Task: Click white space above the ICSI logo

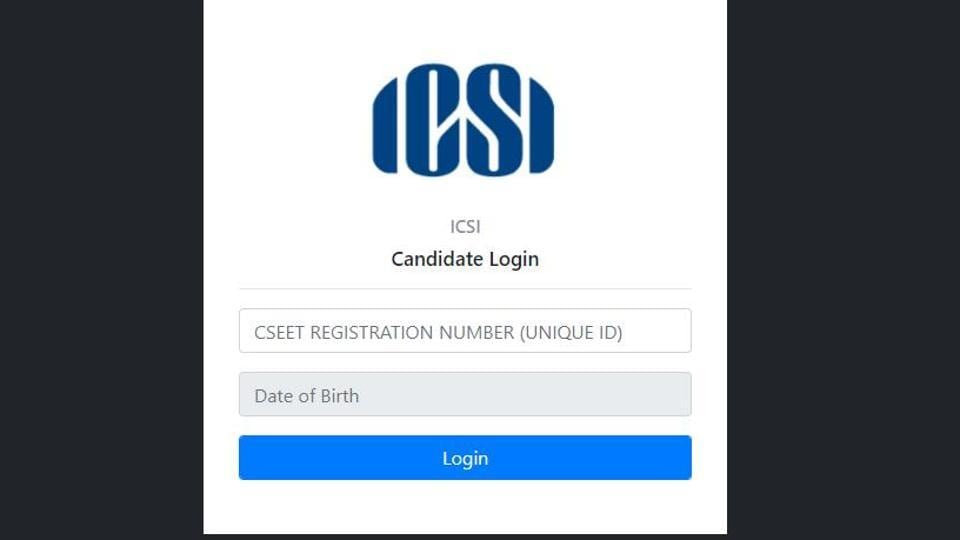Action: [x=465, y=29]
